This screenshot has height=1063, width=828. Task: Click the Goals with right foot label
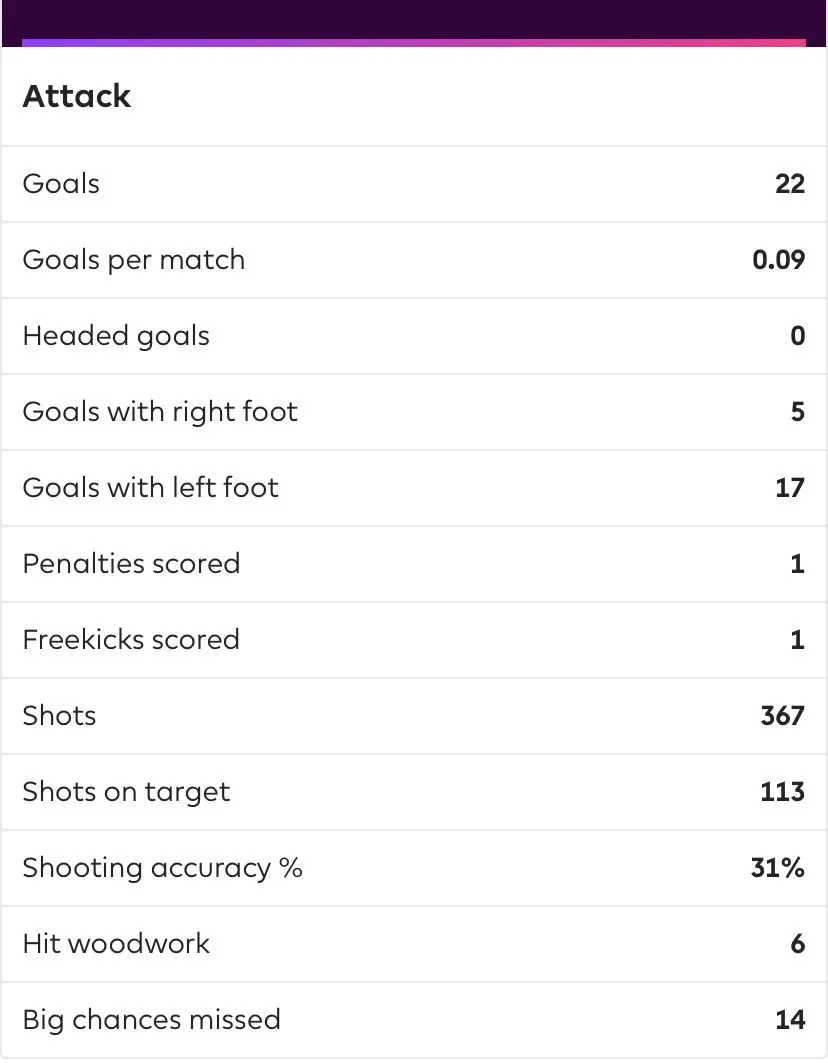pyautogui.click(x=160, y=412)
